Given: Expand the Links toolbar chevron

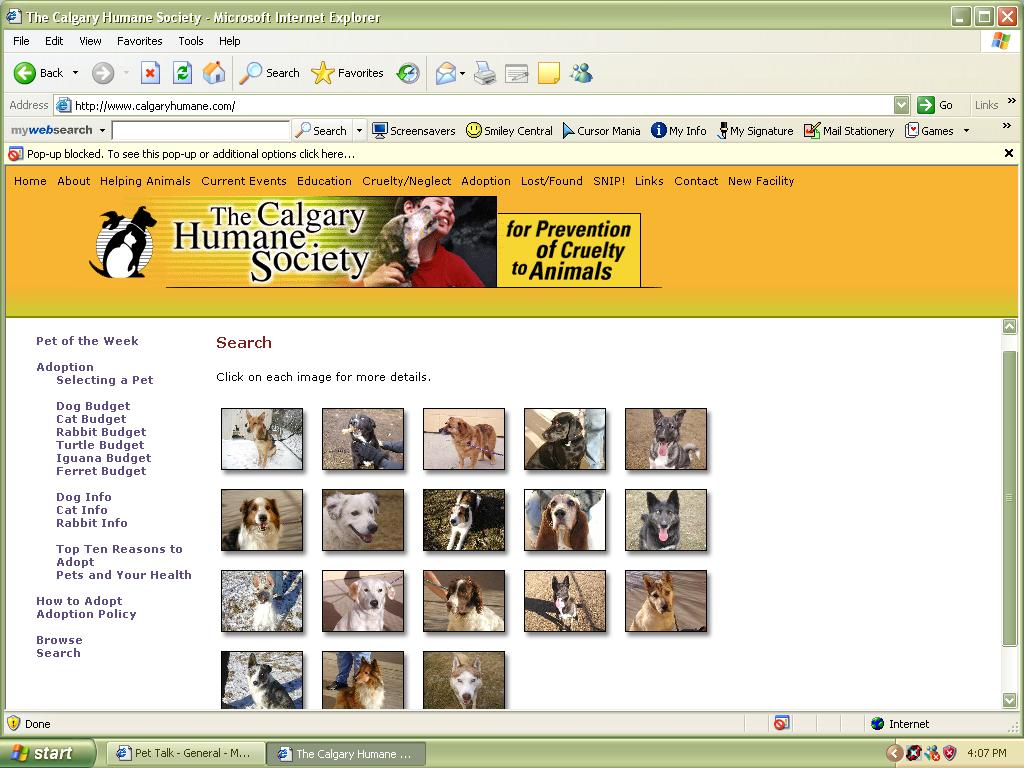Looking at the screenshot, I should click(1012, 101).
